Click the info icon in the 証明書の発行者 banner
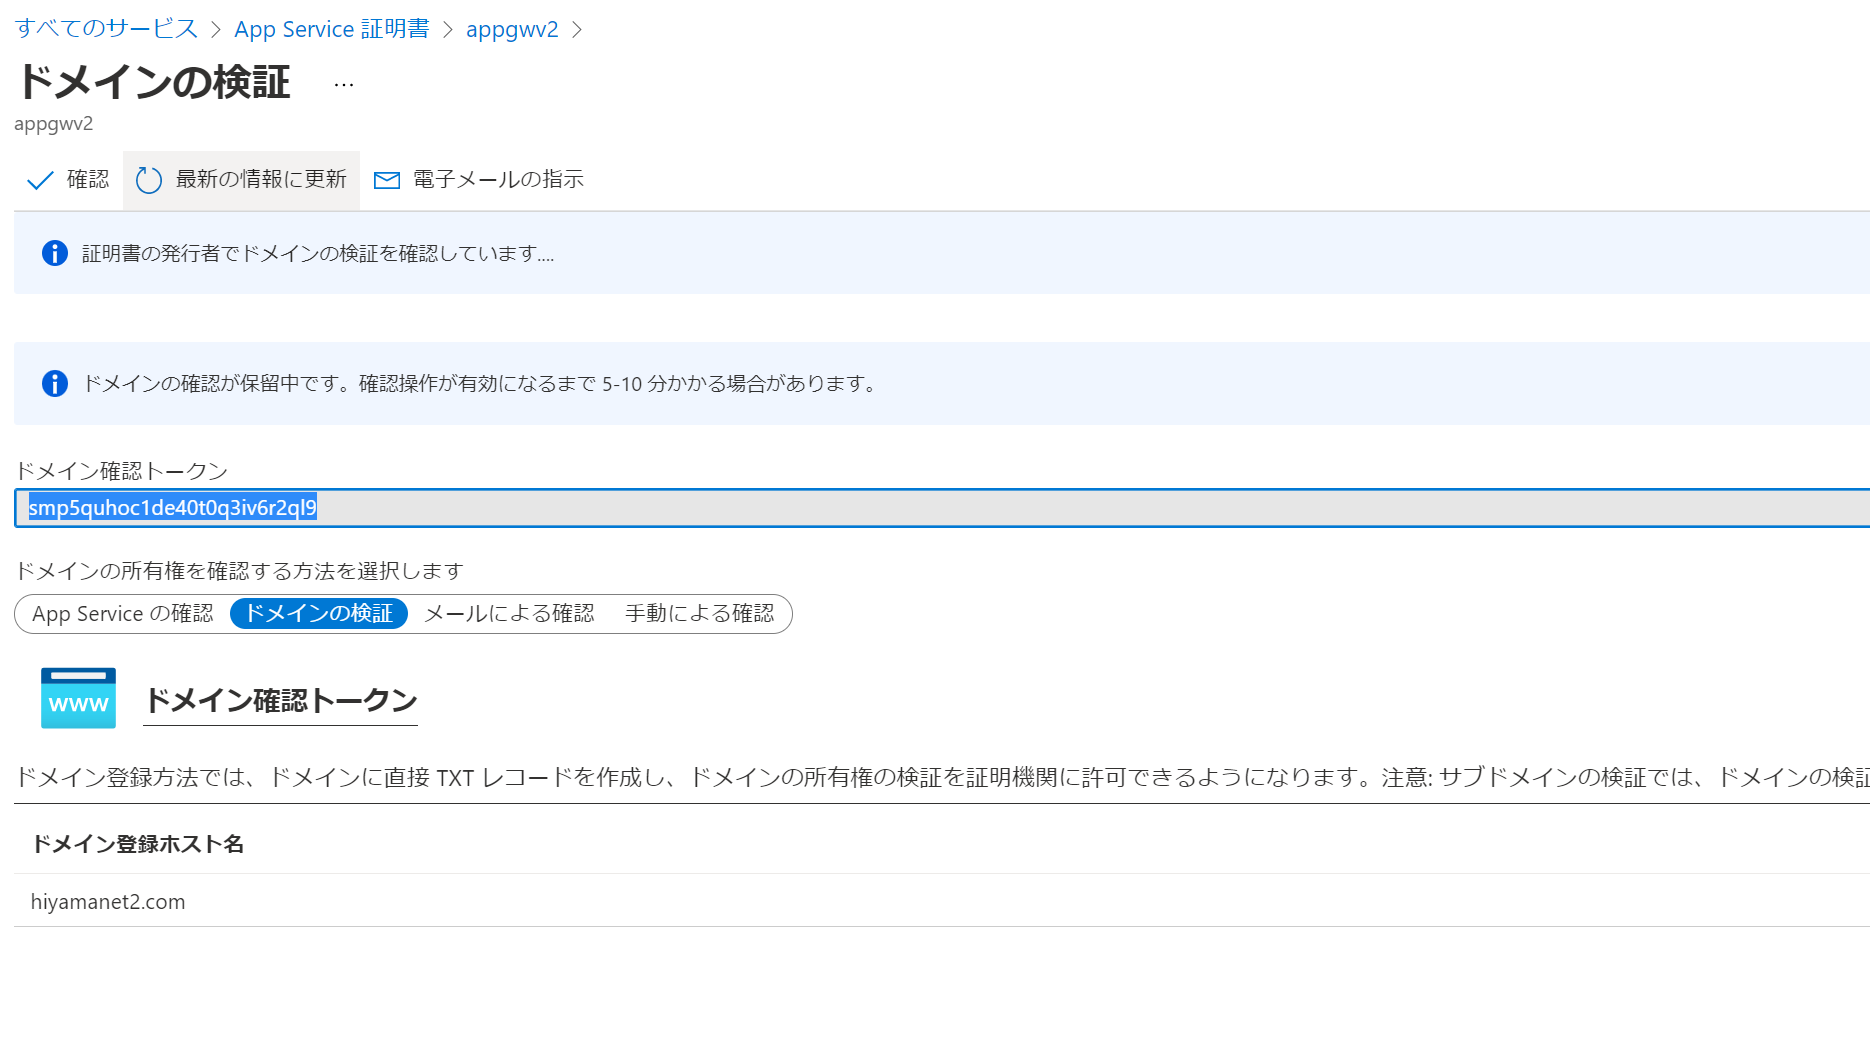The width and height of the screenshot is (1870, 1051). 55,253
